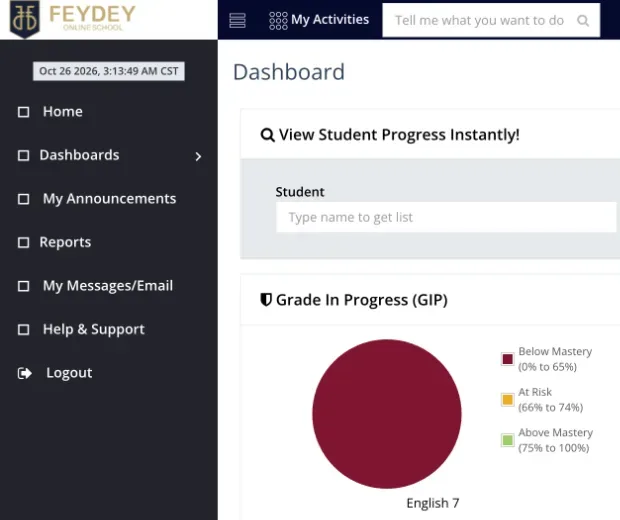Click the 'English 7' chart label
Image resolution: width=620 pixels, height=520 pixels.
[433, 503]
